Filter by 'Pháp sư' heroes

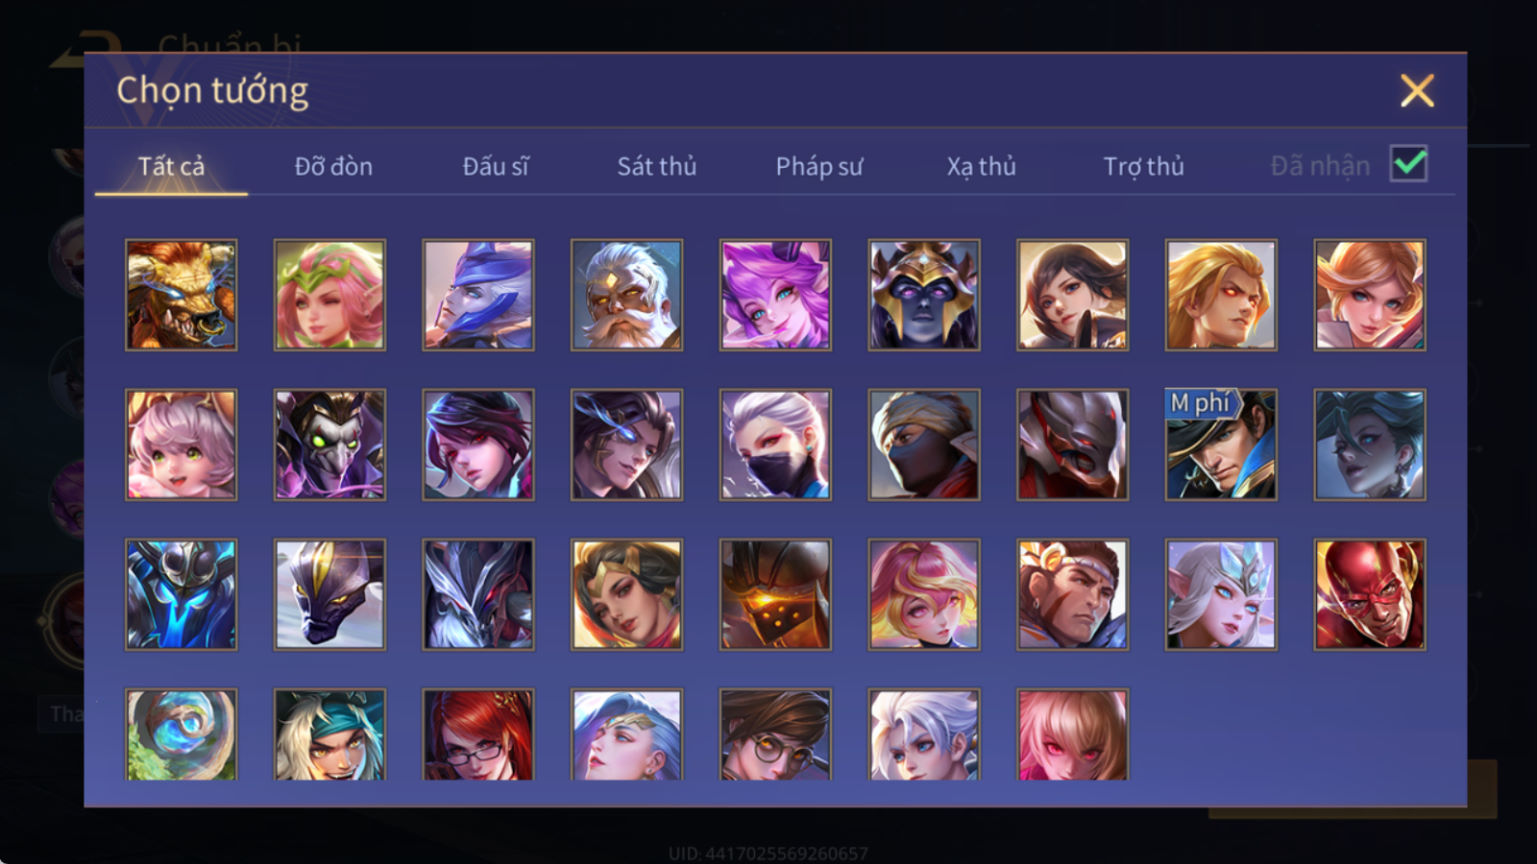(819, 166)
